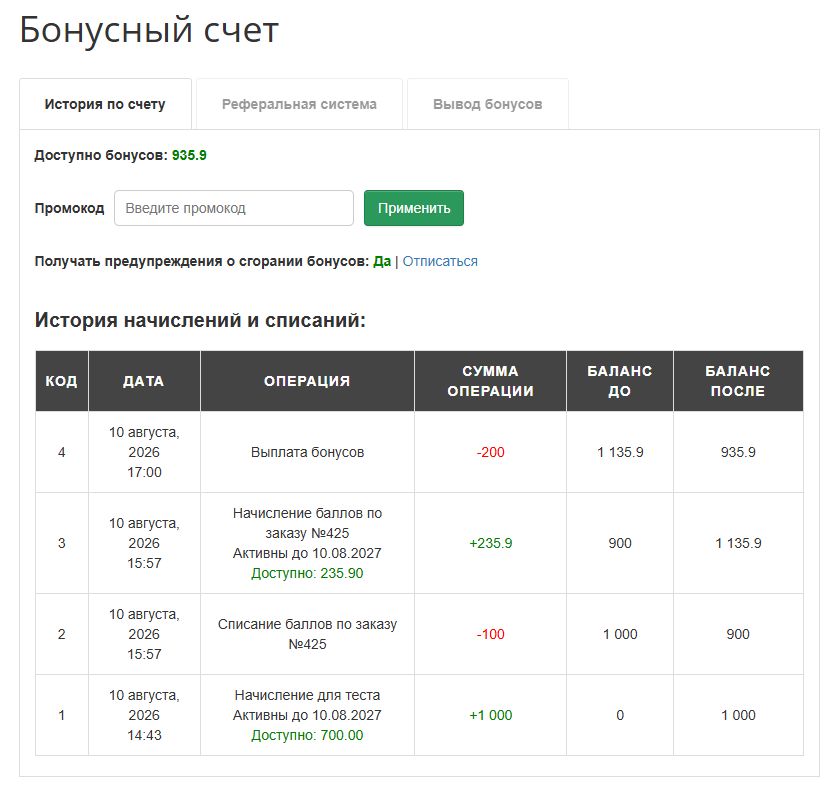Click balance-after 1 135.9 in the +235.9 row
Viewport: 840px width, 787px height.
click(x=738, y=543)
